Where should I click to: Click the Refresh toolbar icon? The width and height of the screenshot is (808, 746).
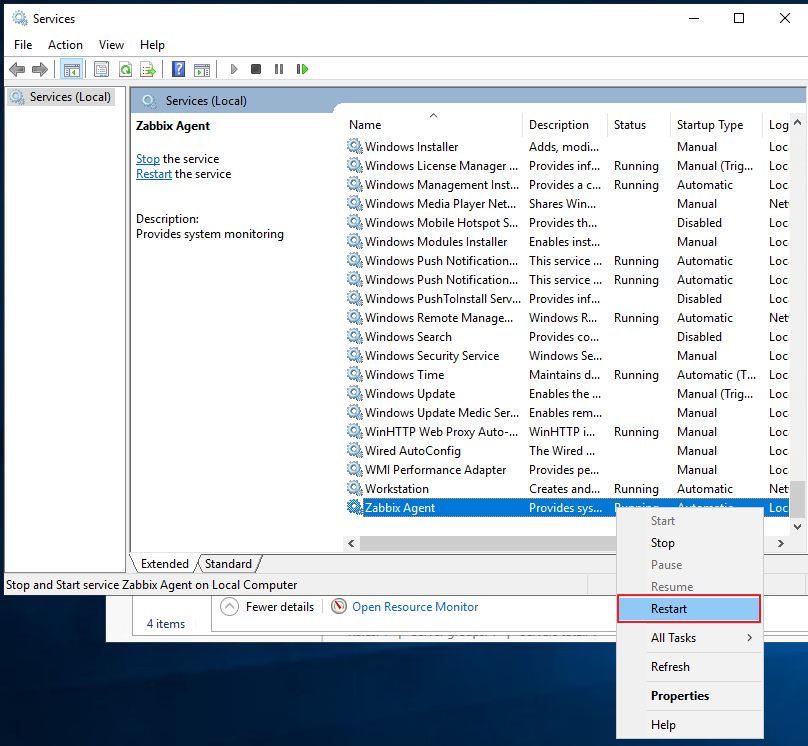tap(125, 69)
